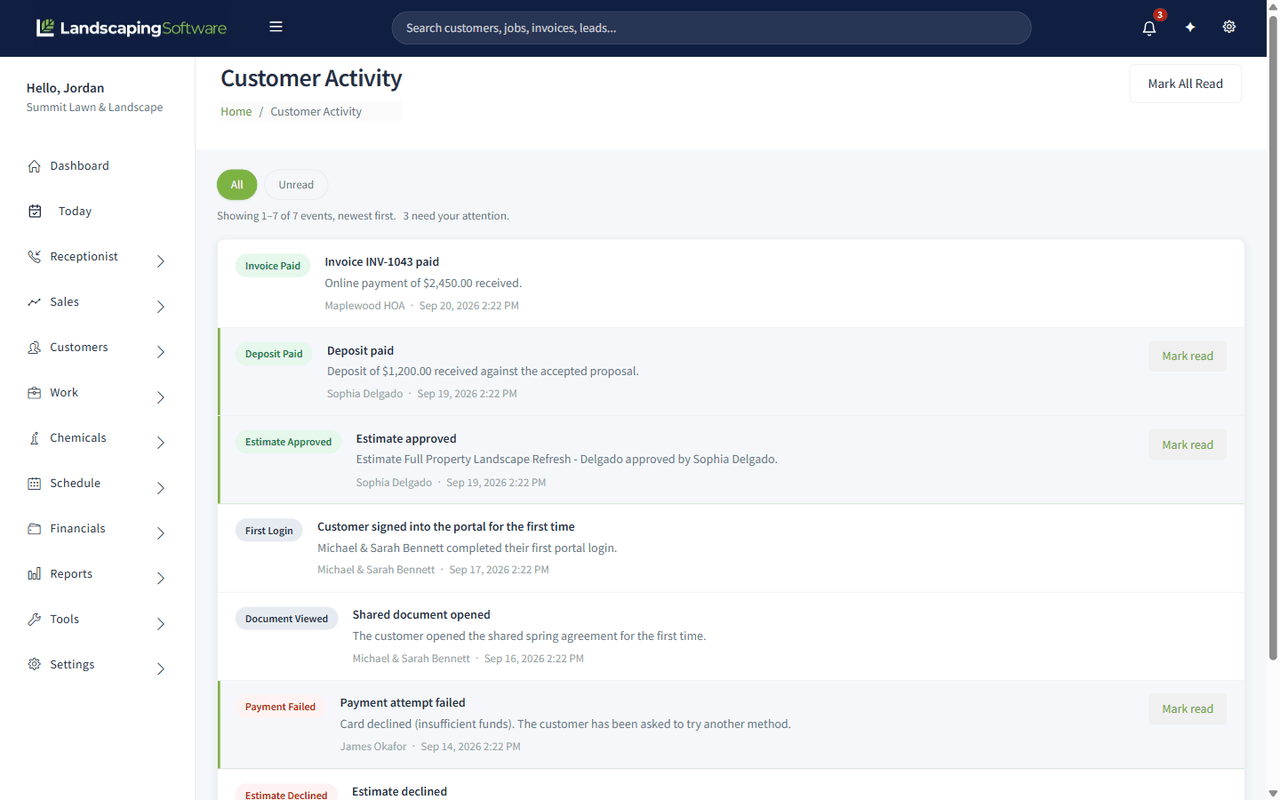The height and width of the screenshot is (800, 1280).
Task: Click the Financials wallet icon
Action: (x=34, y=529)
